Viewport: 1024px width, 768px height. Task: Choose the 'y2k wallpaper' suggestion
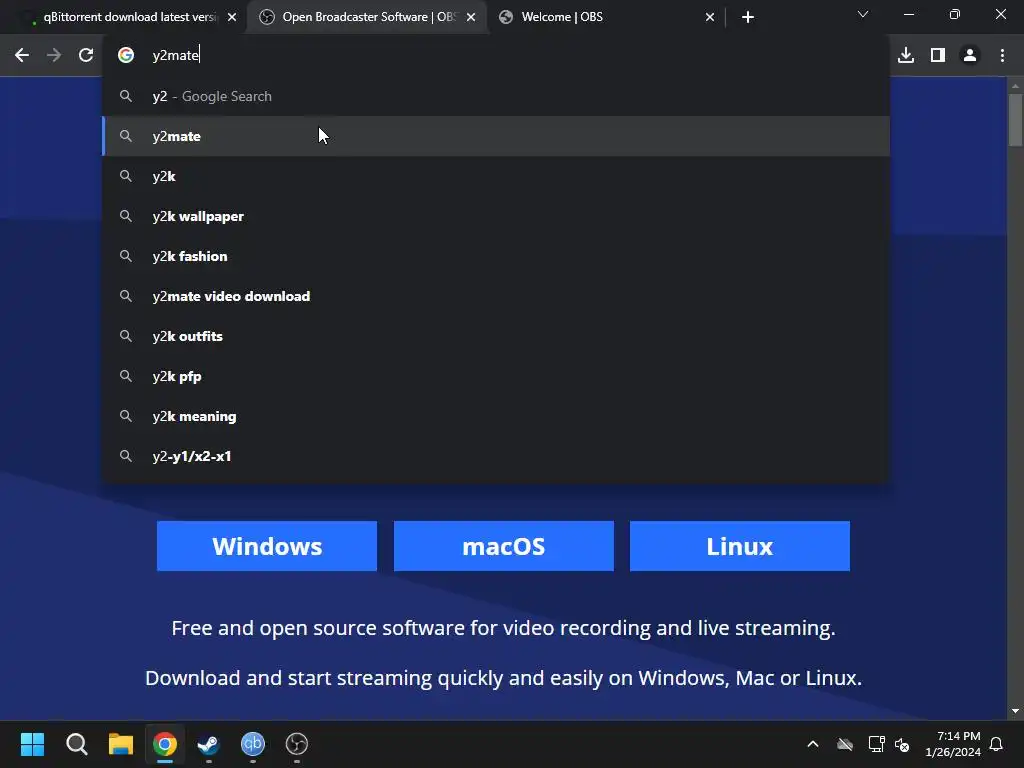point(496,216)
